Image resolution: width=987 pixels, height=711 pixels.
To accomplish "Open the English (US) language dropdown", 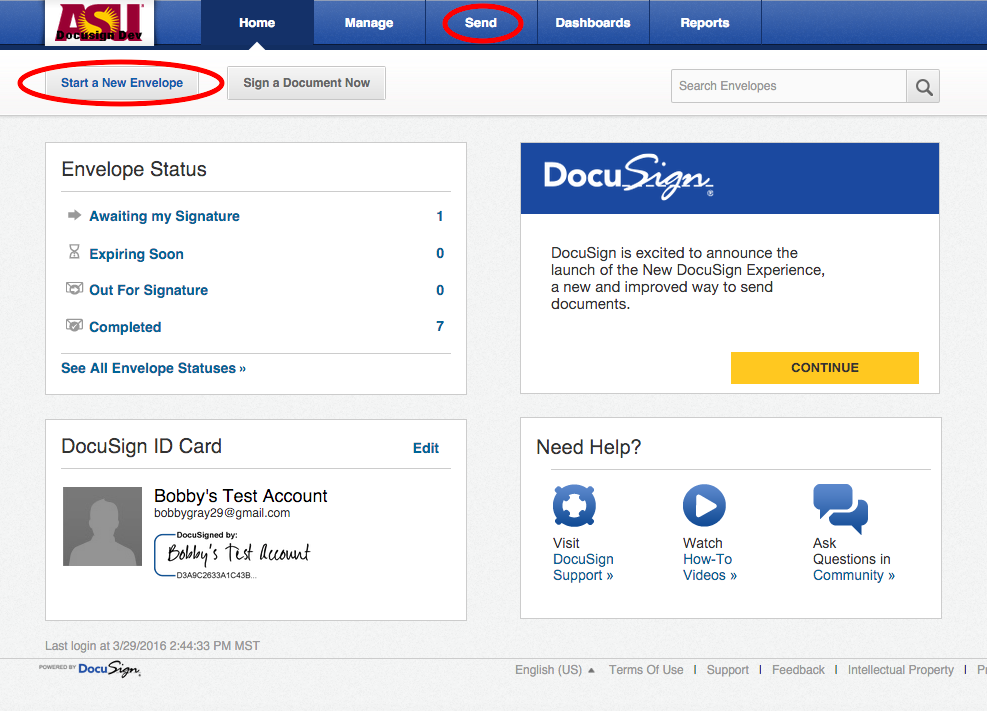I will (555, 669).
